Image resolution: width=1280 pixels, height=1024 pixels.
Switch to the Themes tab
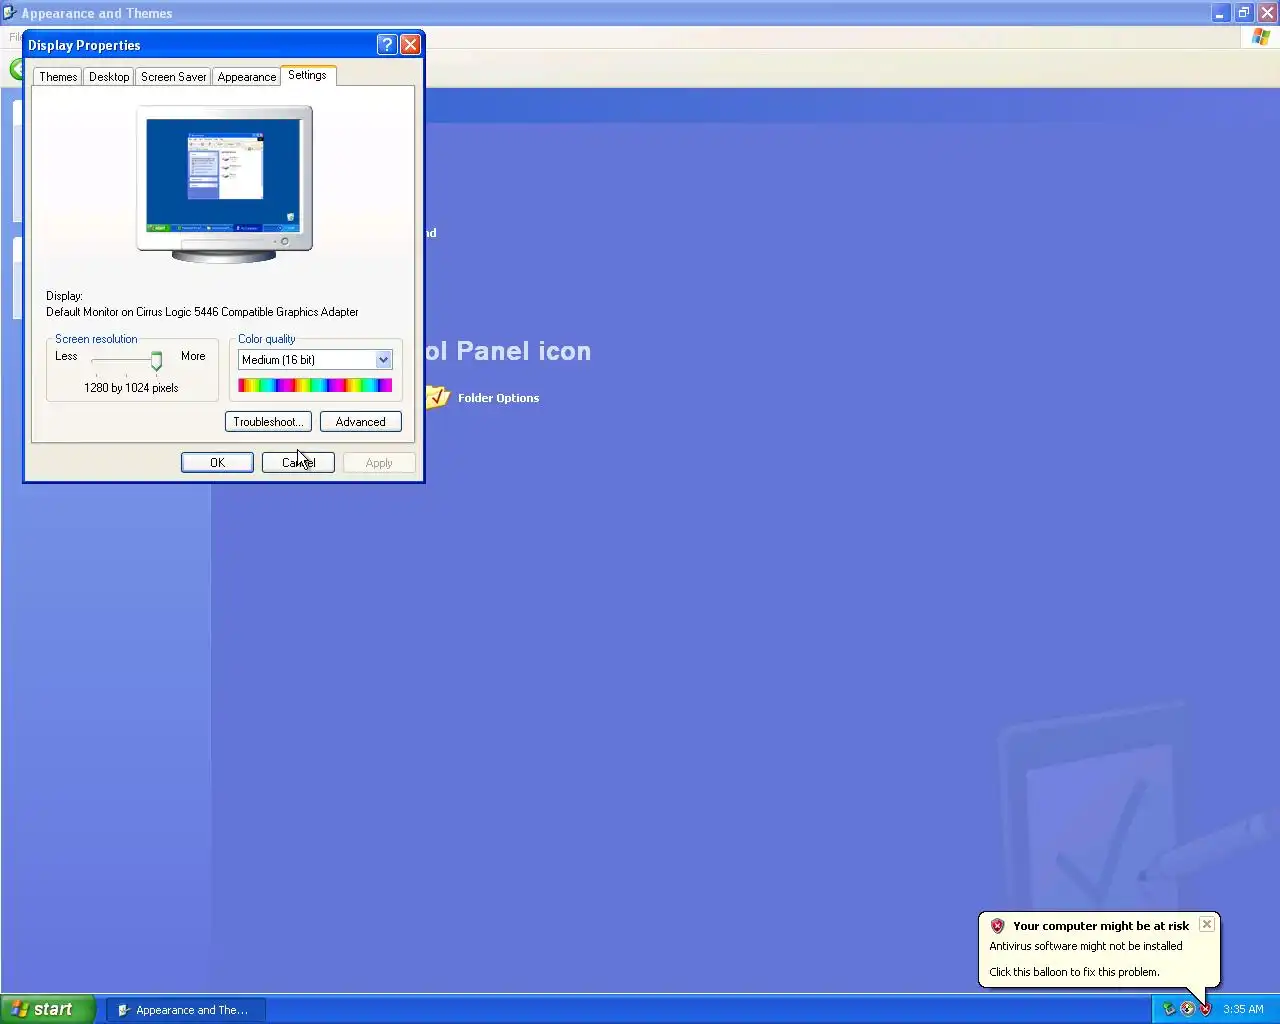(58, 77)
